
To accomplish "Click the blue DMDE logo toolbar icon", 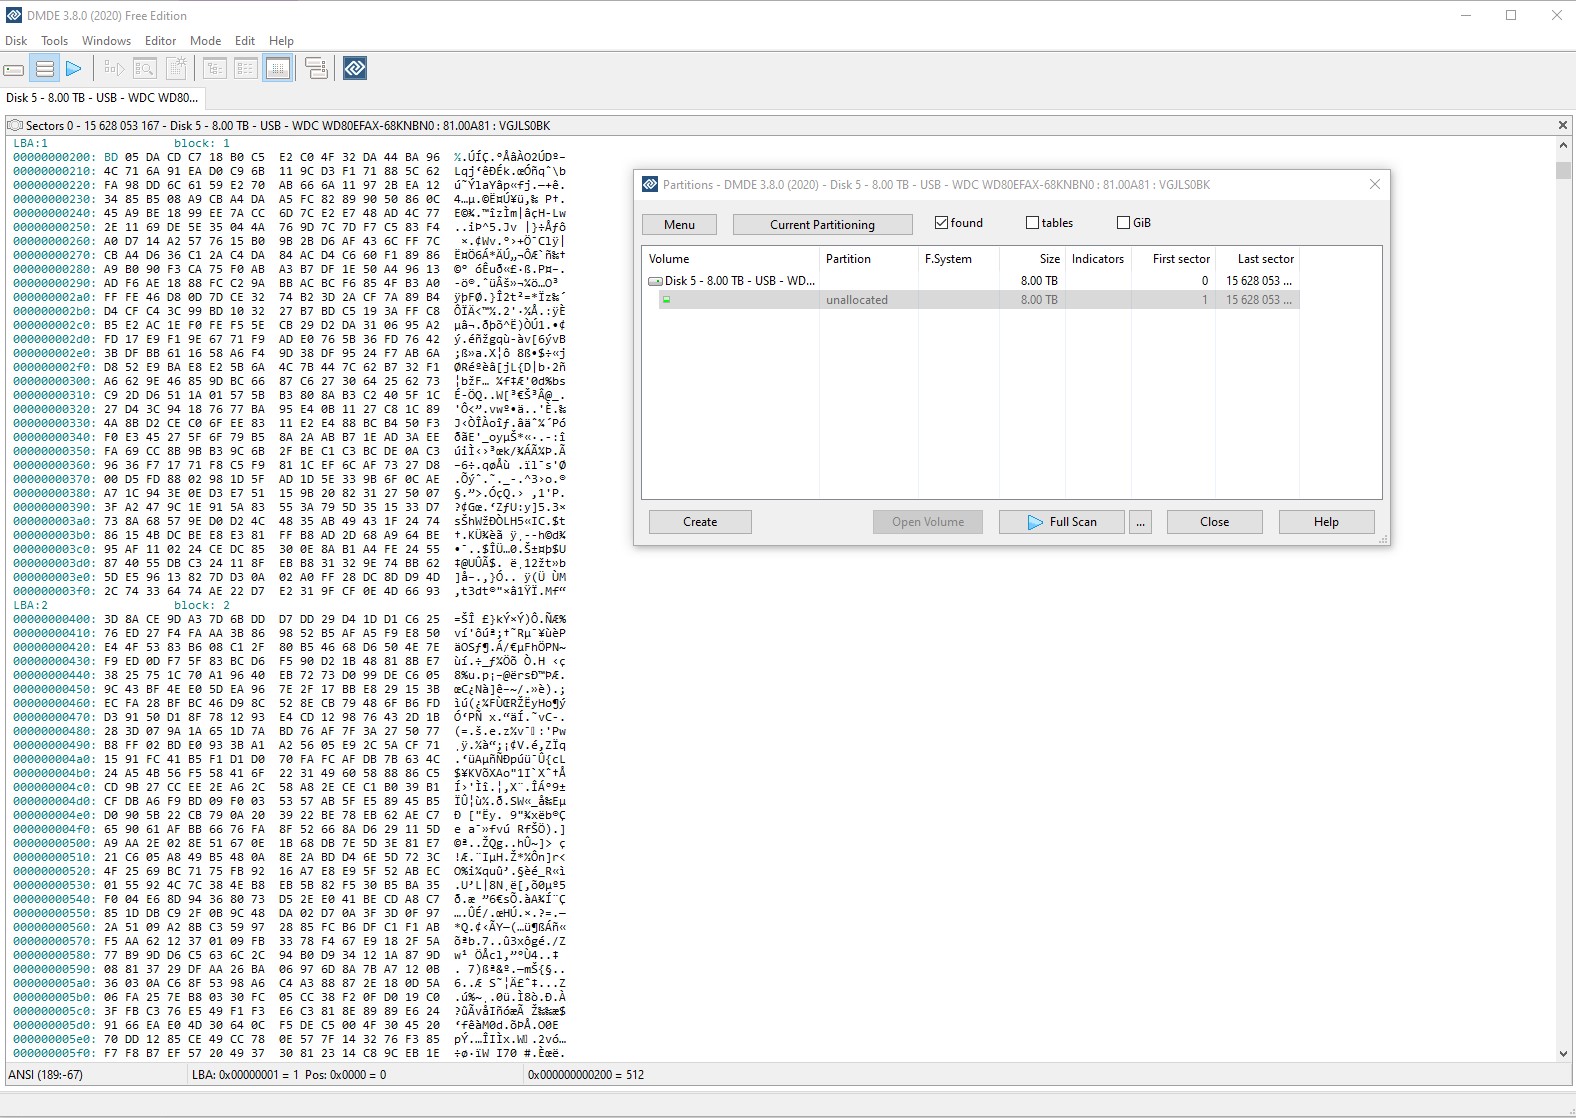I will pyautogui.click(x=355, y=68).
